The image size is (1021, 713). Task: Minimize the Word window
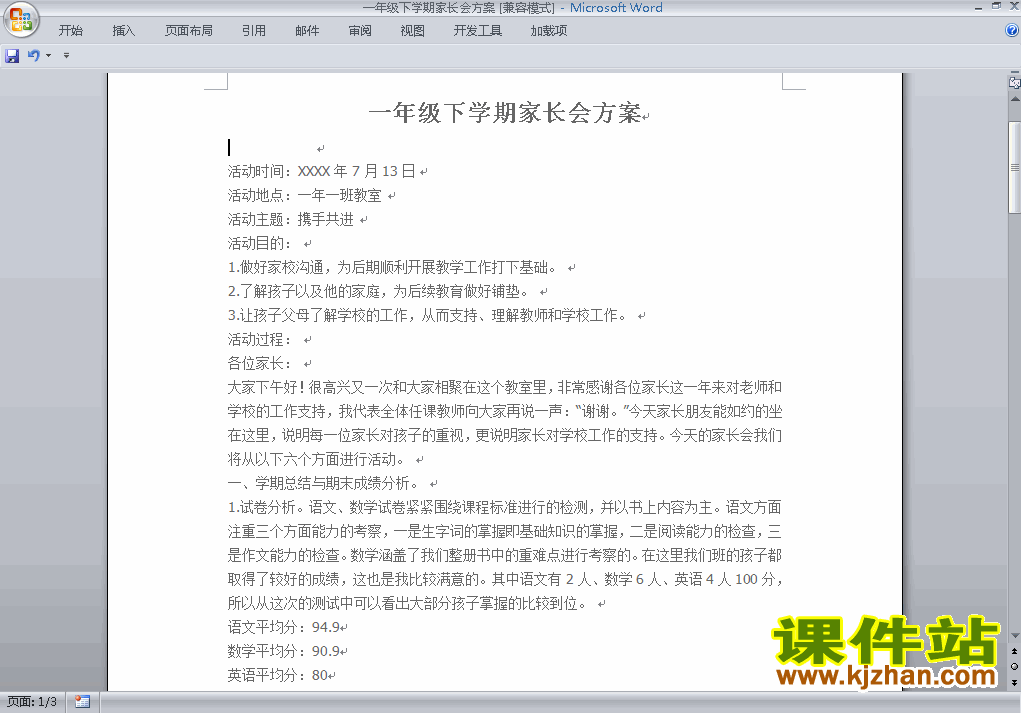pyautogui.click(x=978, y=7)
